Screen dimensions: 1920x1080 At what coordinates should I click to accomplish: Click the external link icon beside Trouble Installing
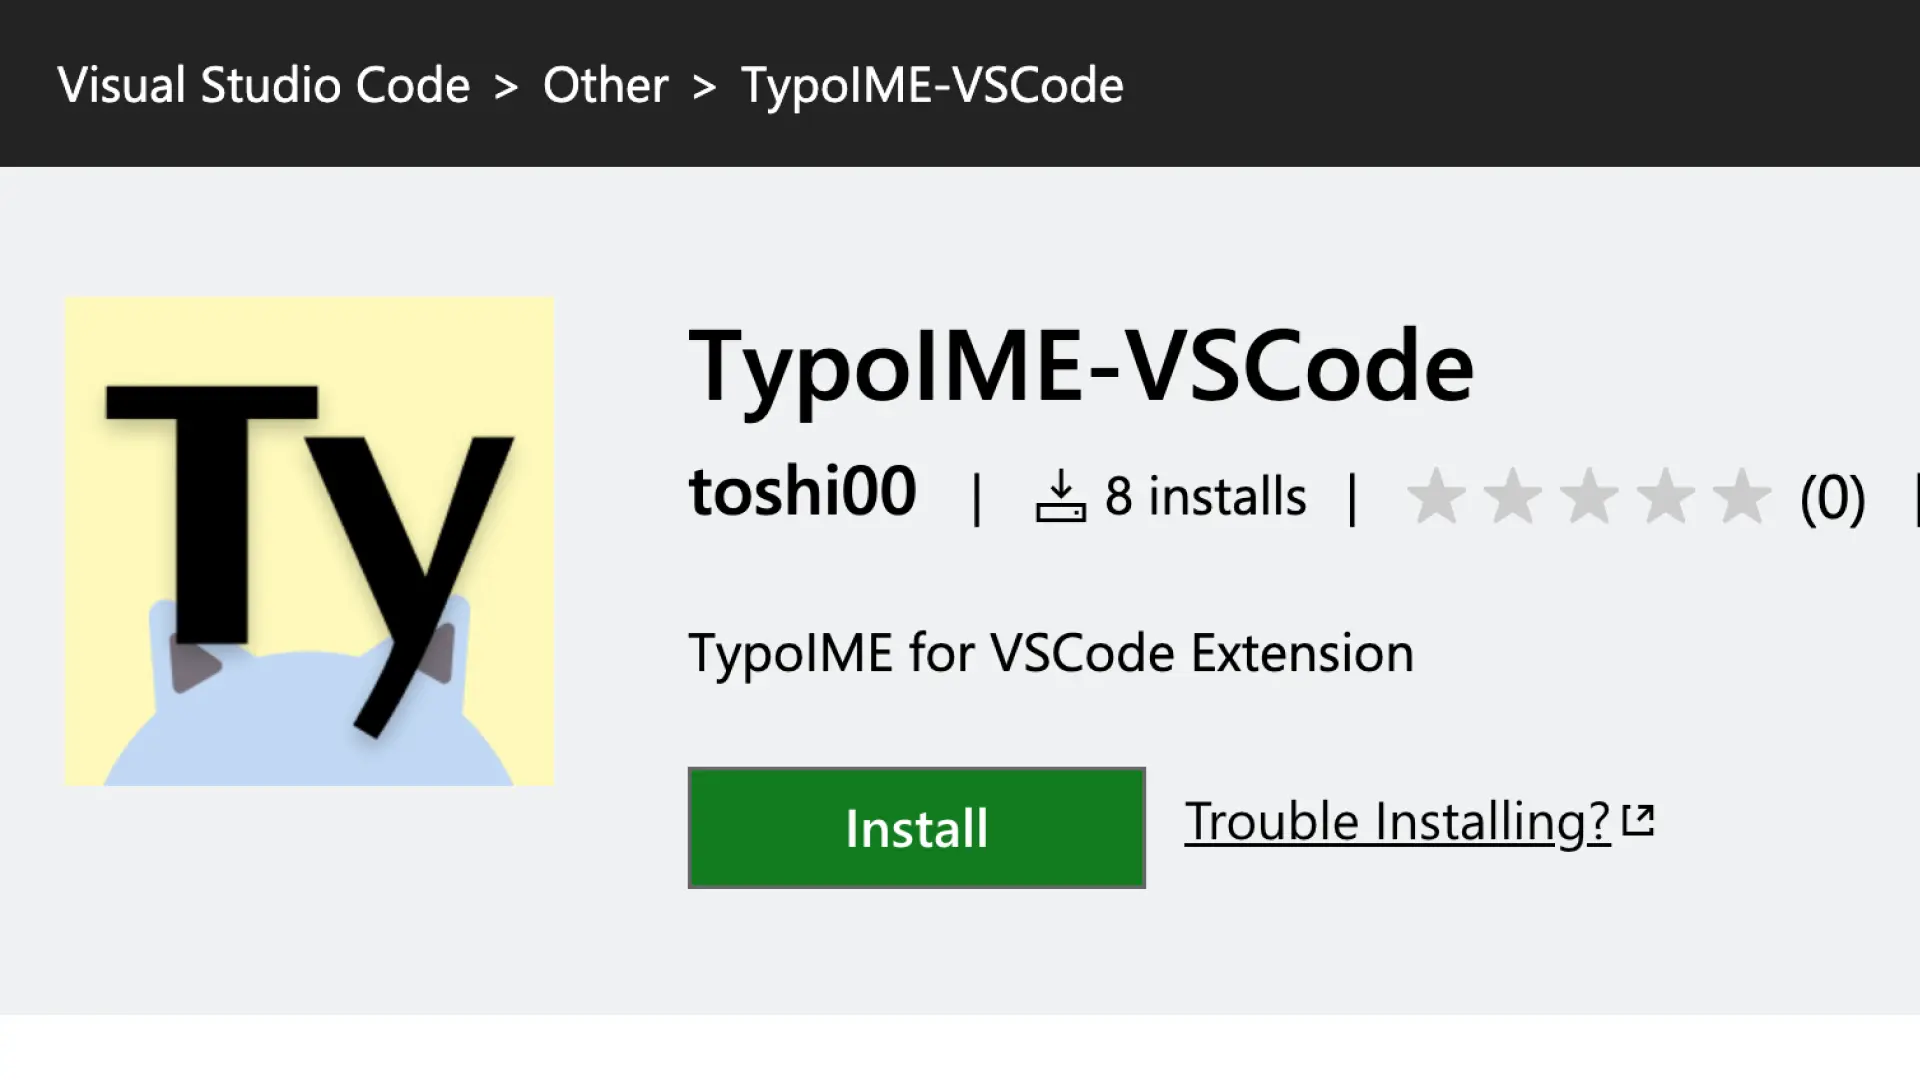pos(1638,820)
